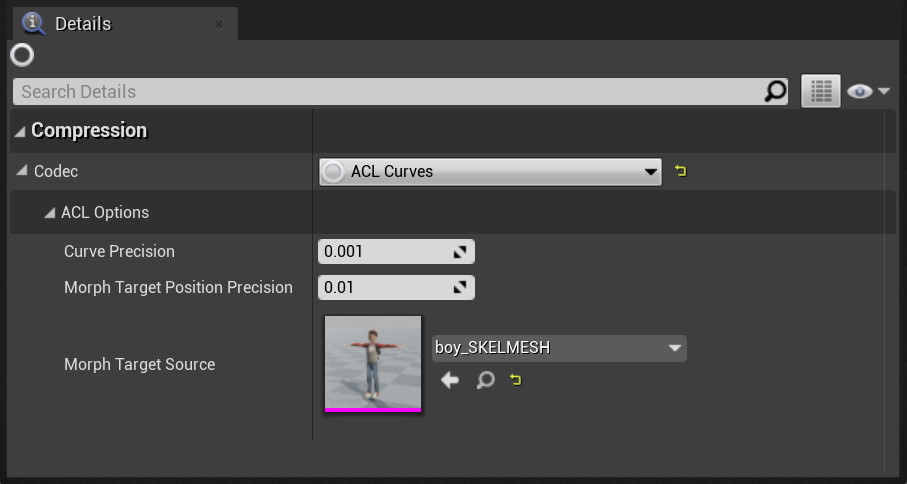Toggle the eye view options button
Viewport: 907px width, 484px height.
[x=868, y=91]
